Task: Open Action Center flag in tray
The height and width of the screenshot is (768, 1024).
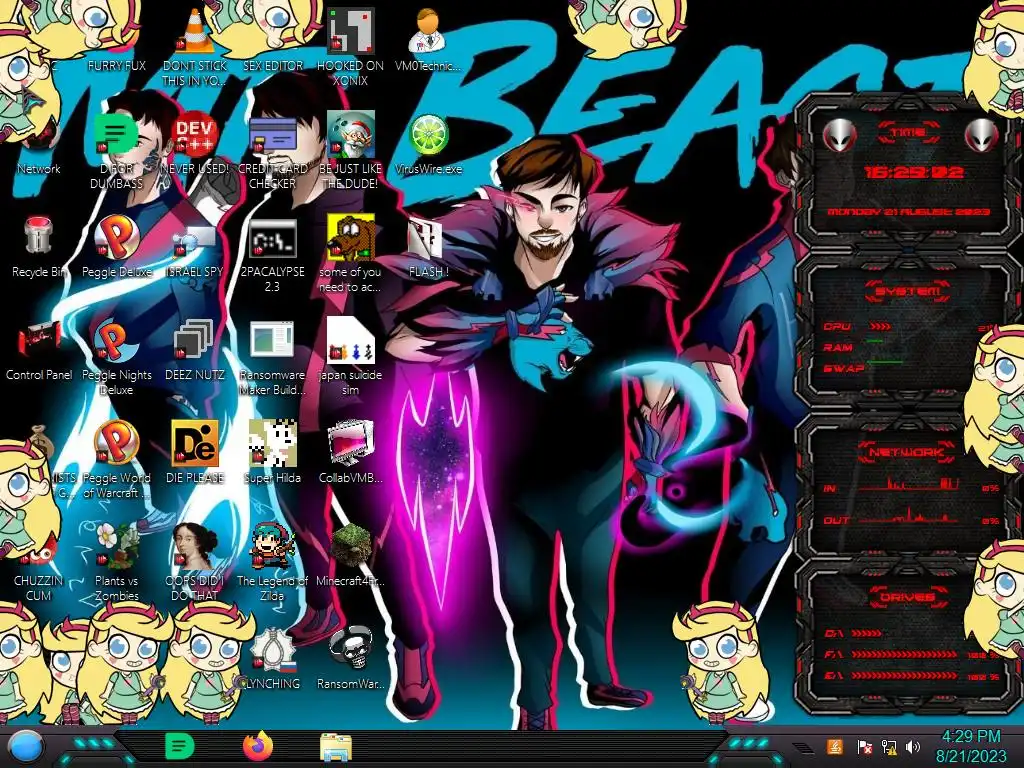Action: tap(863, 747)
